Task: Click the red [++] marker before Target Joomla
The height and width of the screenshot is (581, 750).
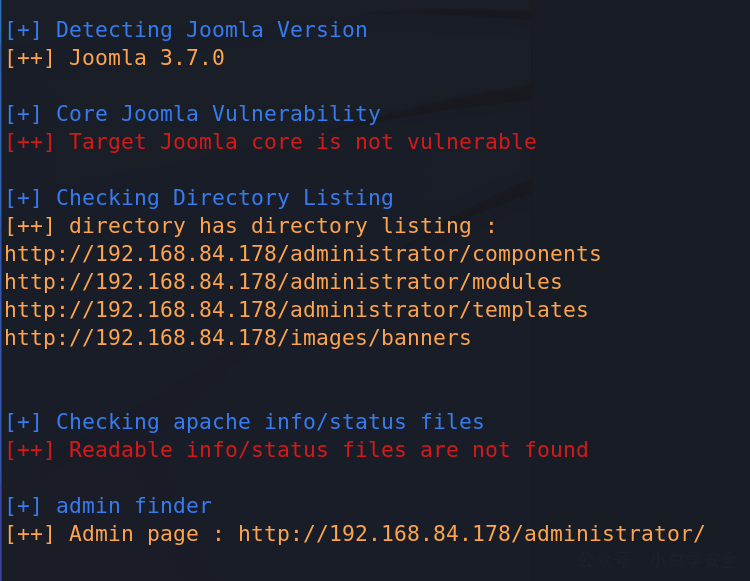Action: (30, 142)
